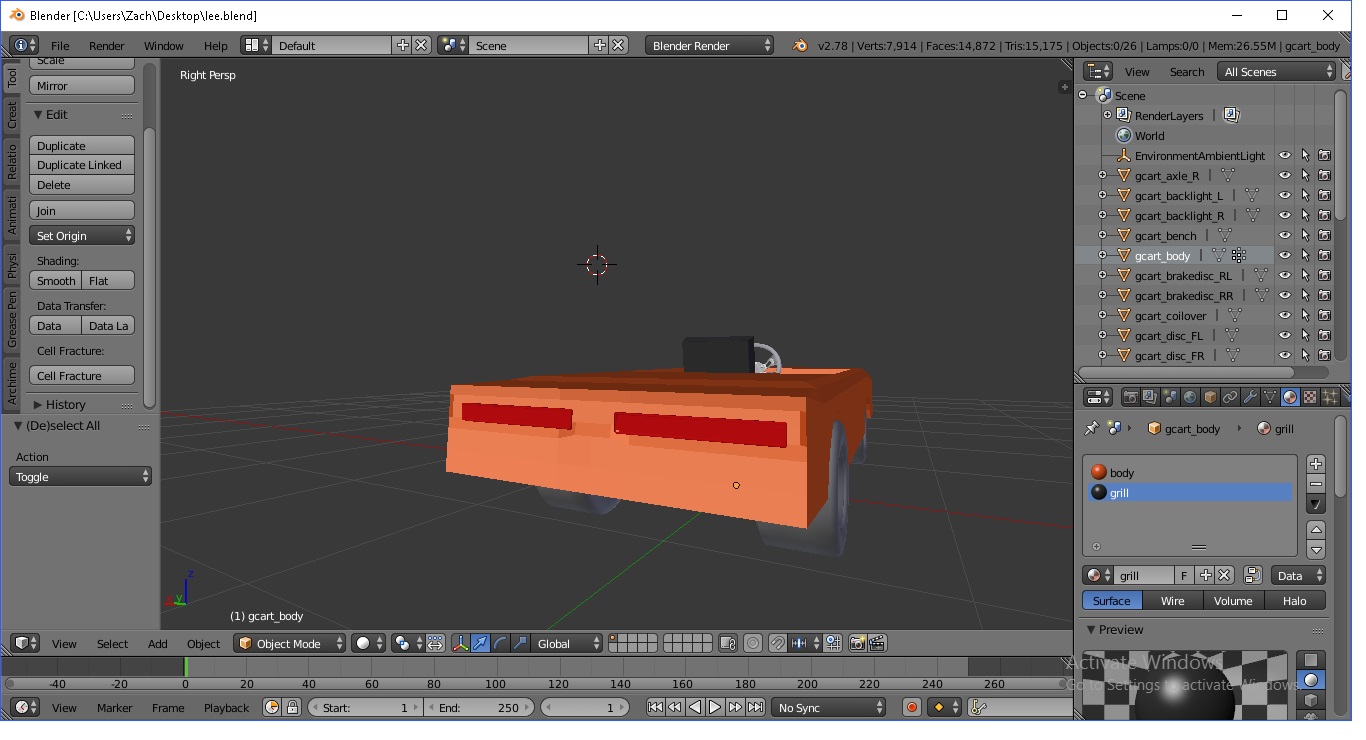Open the Object properties tab (cube icon)
The image size is (1366, 740).
1210,397
